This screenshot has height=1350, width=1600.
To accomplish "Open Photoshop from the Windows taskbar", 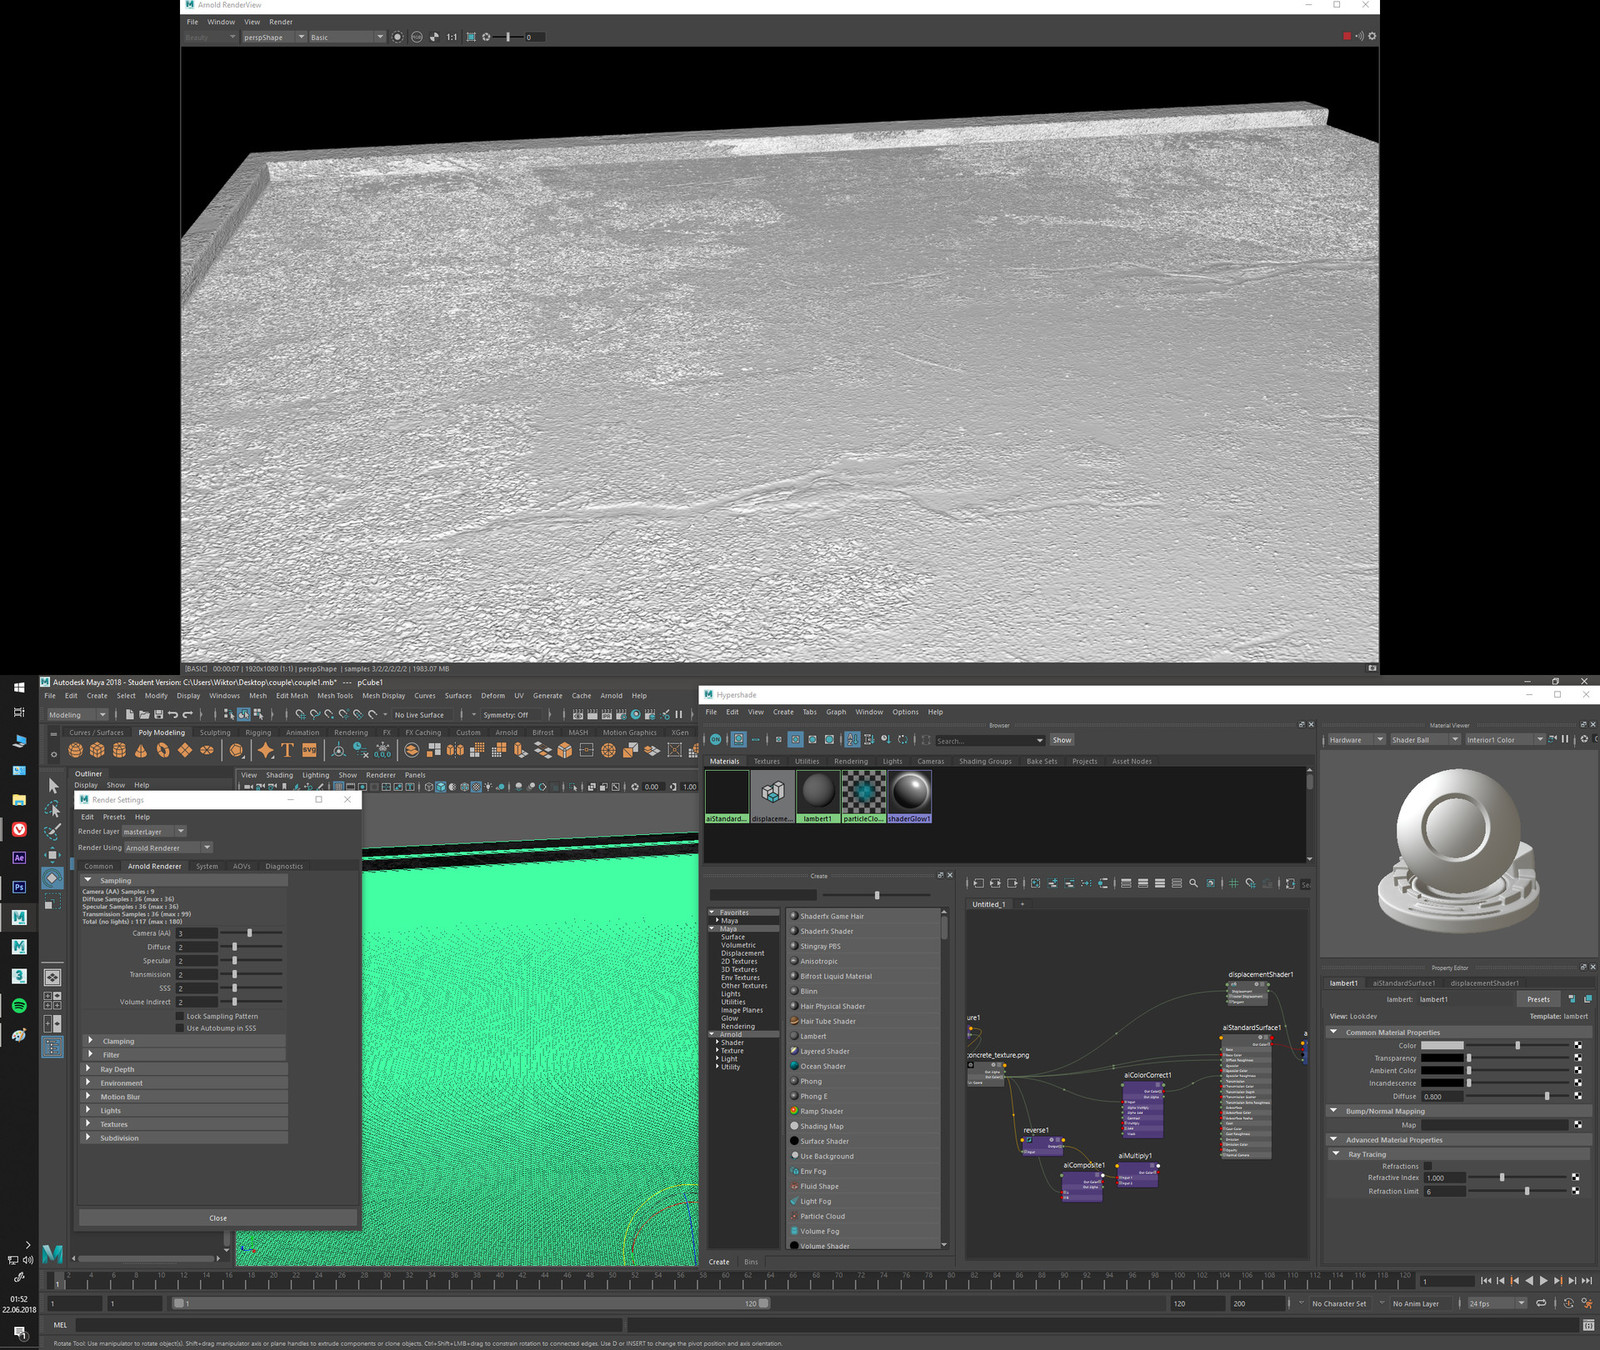I will click(x=19, y=887).
